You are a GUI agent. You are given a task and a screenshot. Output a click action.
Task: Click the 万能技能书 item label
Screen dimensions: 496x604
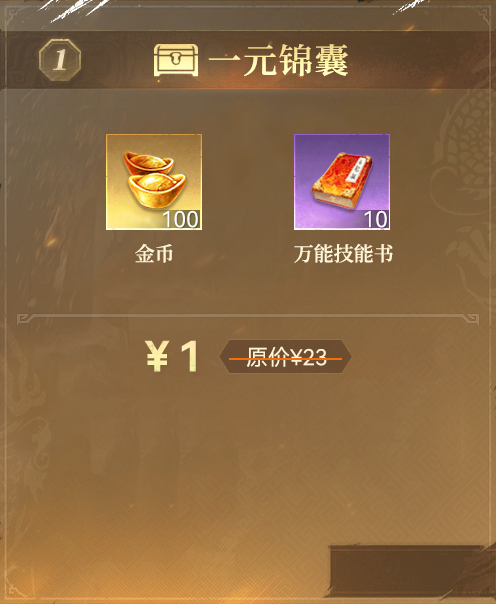(343, 254)
